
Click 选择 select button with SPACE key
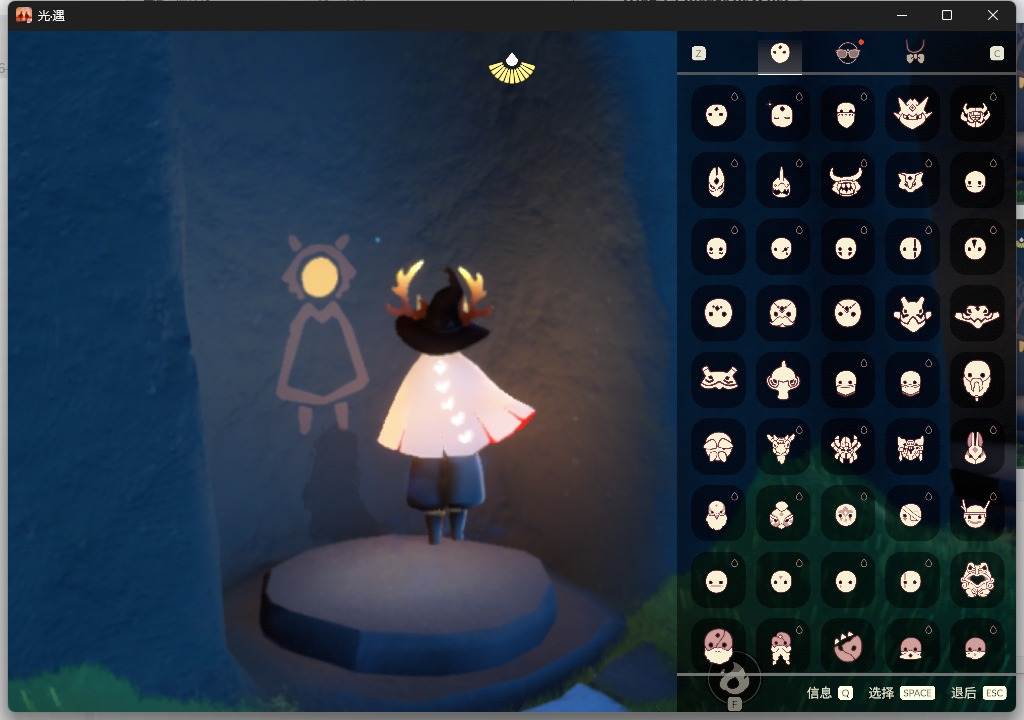point(901,693)
